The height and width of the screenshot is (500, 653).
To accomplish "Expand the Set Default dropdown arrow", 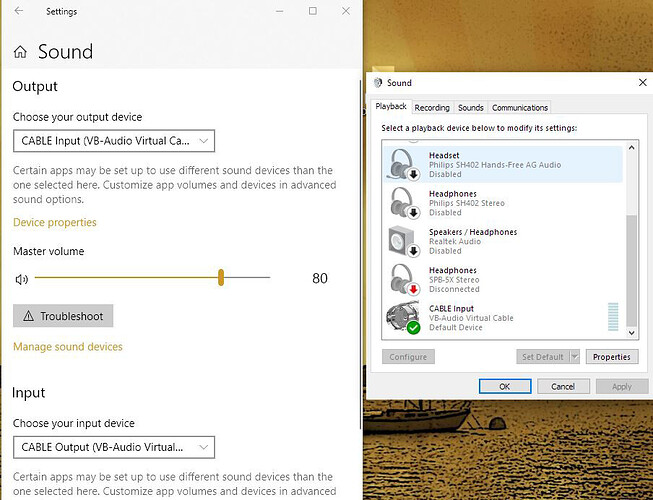I will (x=575, y=357).
